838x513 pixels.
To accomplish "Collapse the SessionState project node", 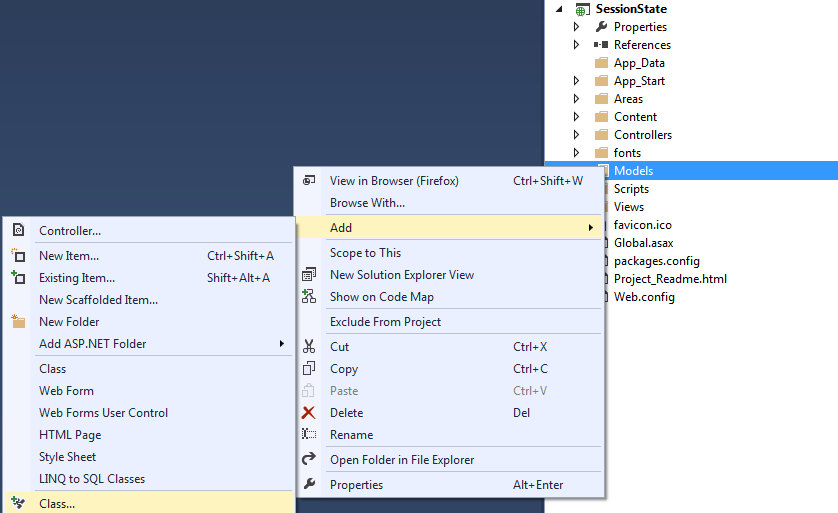I will 560,9.
